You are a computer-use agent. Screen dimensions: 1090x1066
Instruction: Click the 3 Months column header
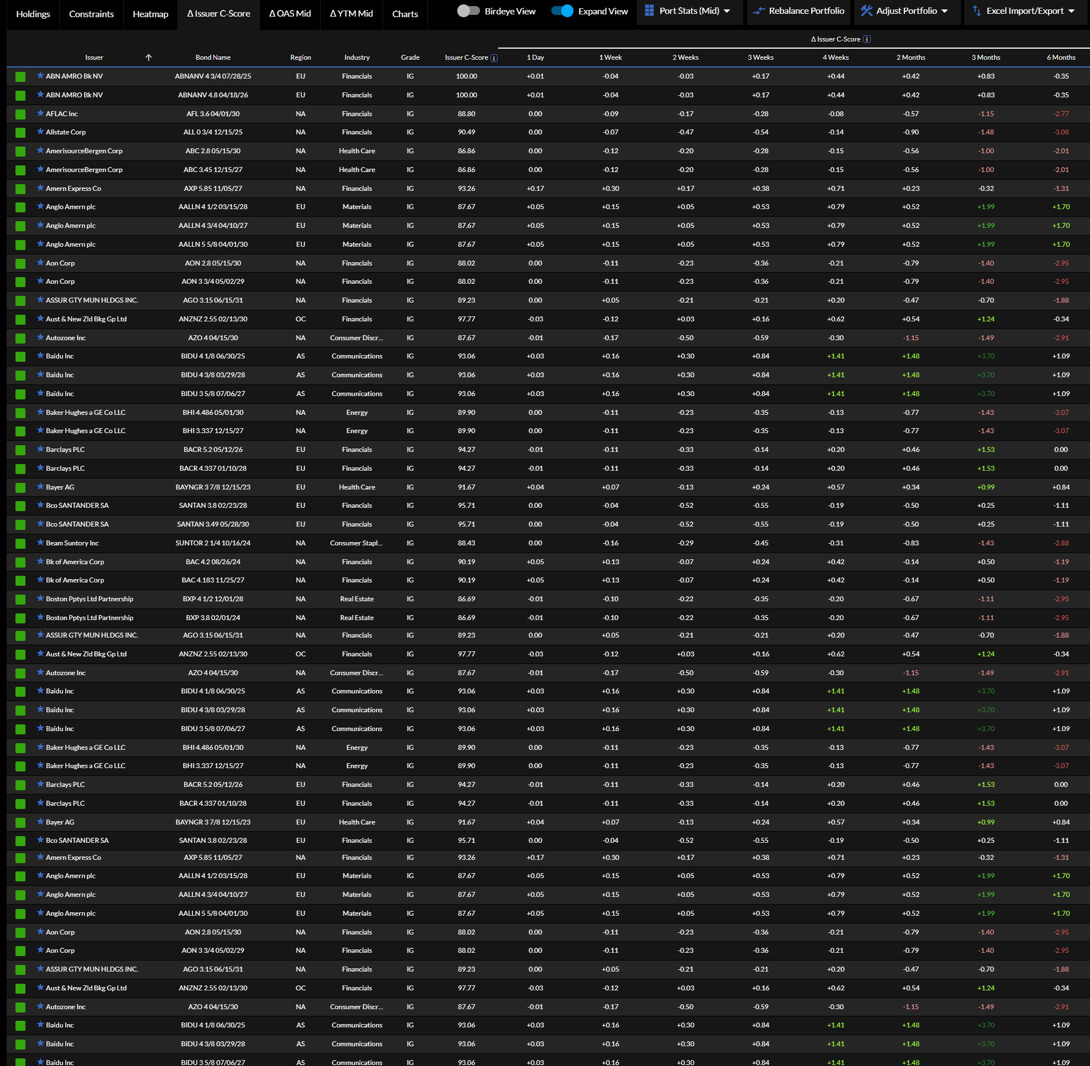[x=985, y=58]
